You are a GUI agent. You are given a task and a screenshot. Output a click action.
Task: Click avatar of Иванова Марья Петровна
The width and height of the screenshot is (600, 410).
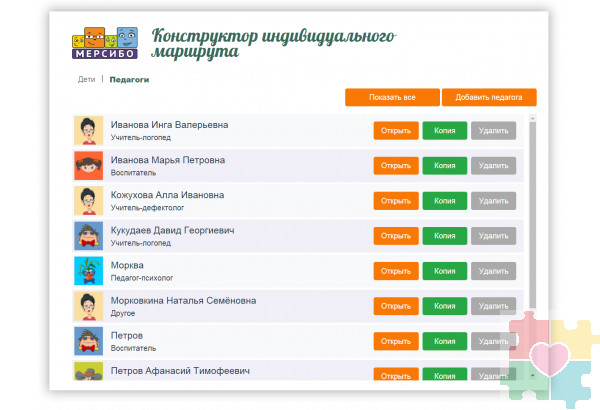click(x=89, y=165)
